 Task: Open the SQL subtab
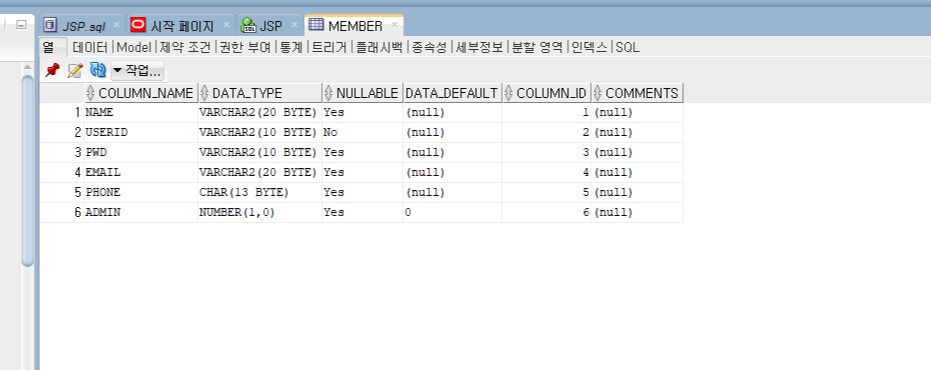628,48
